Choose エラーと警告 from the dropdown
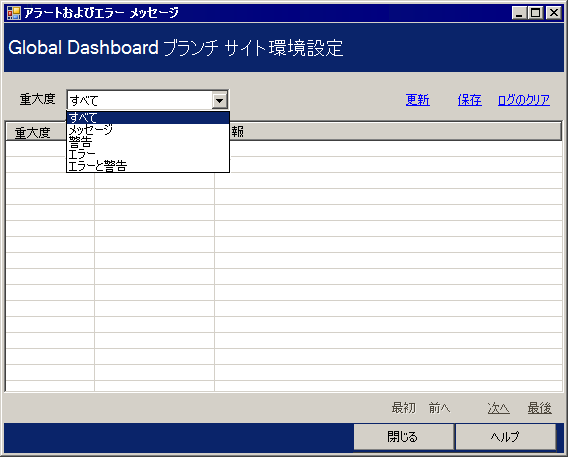Screen dimensions: 568x457 (148, 165)
